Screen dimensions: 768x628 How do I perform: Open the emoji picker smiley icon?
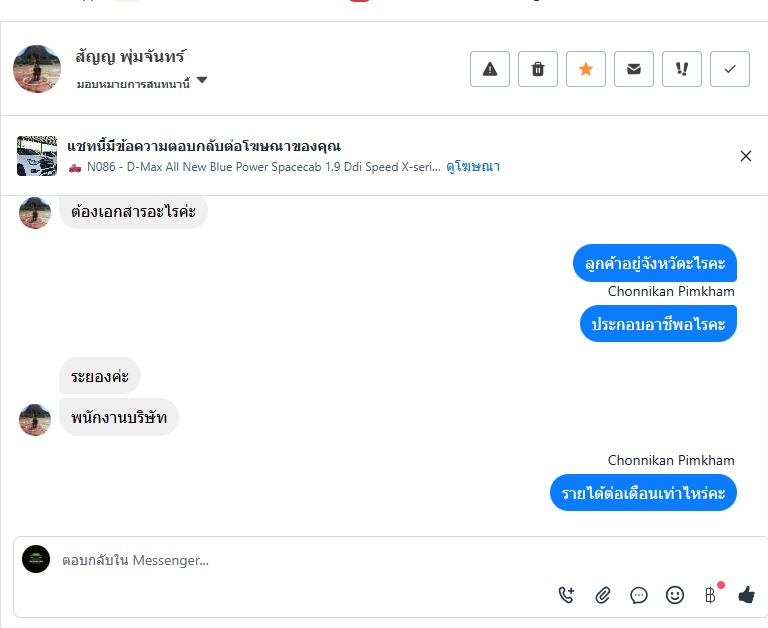tap(675, 595)
